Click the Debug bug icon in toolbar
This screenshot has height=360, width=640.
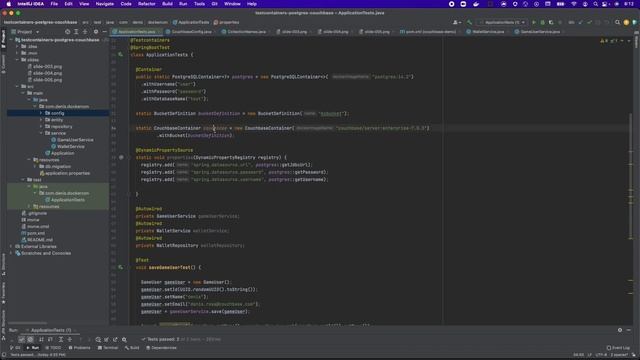542,22
